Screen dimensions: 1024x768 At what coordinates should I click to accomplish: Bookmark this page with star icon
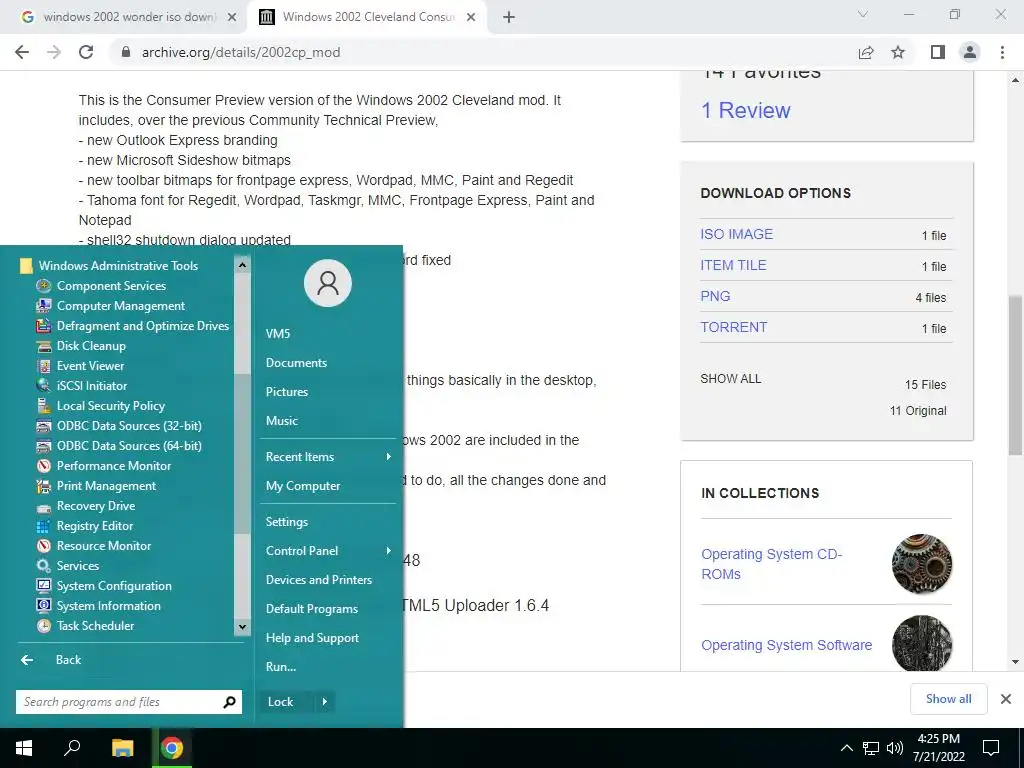point(898,52)
